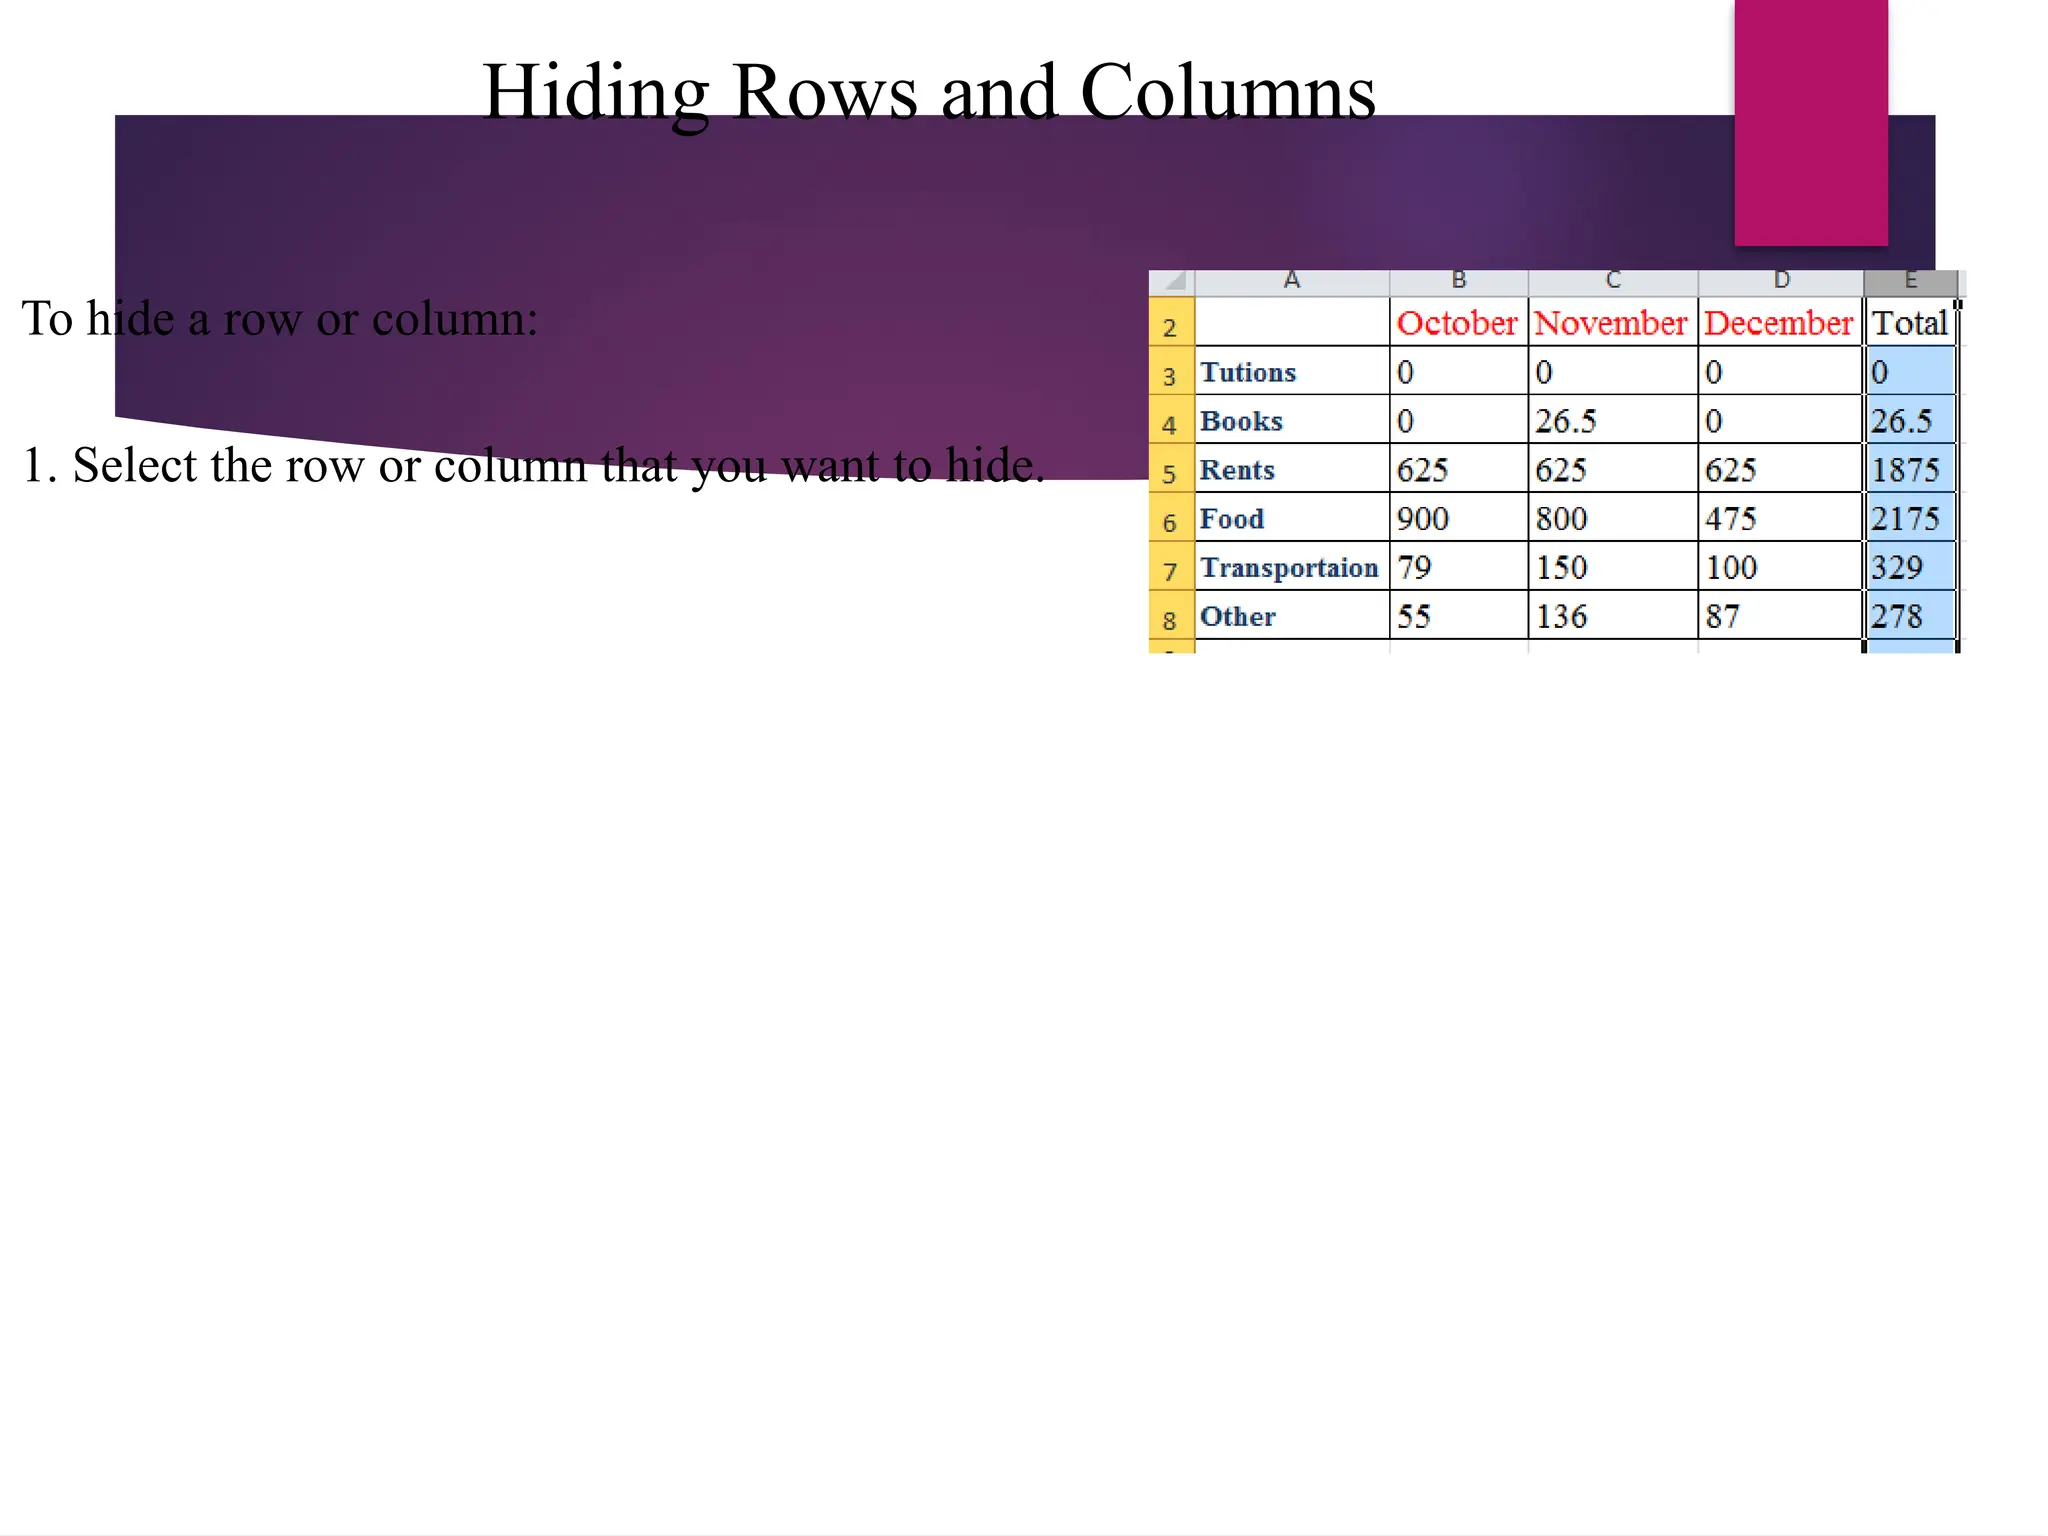The height and width of the screenshot is (1536, 2048).
Task: Select highlighted column E header
Action: coord(1910,281)
